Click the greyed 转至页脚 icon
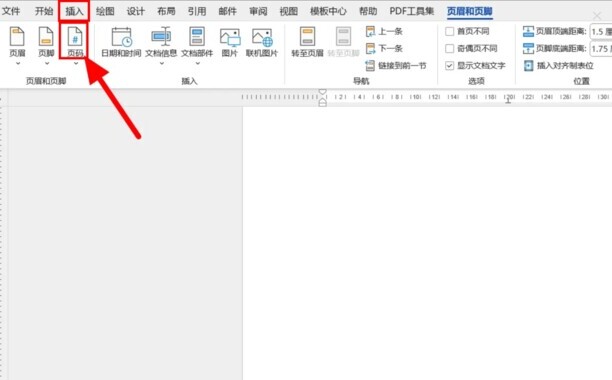 [x=343, y=37]
